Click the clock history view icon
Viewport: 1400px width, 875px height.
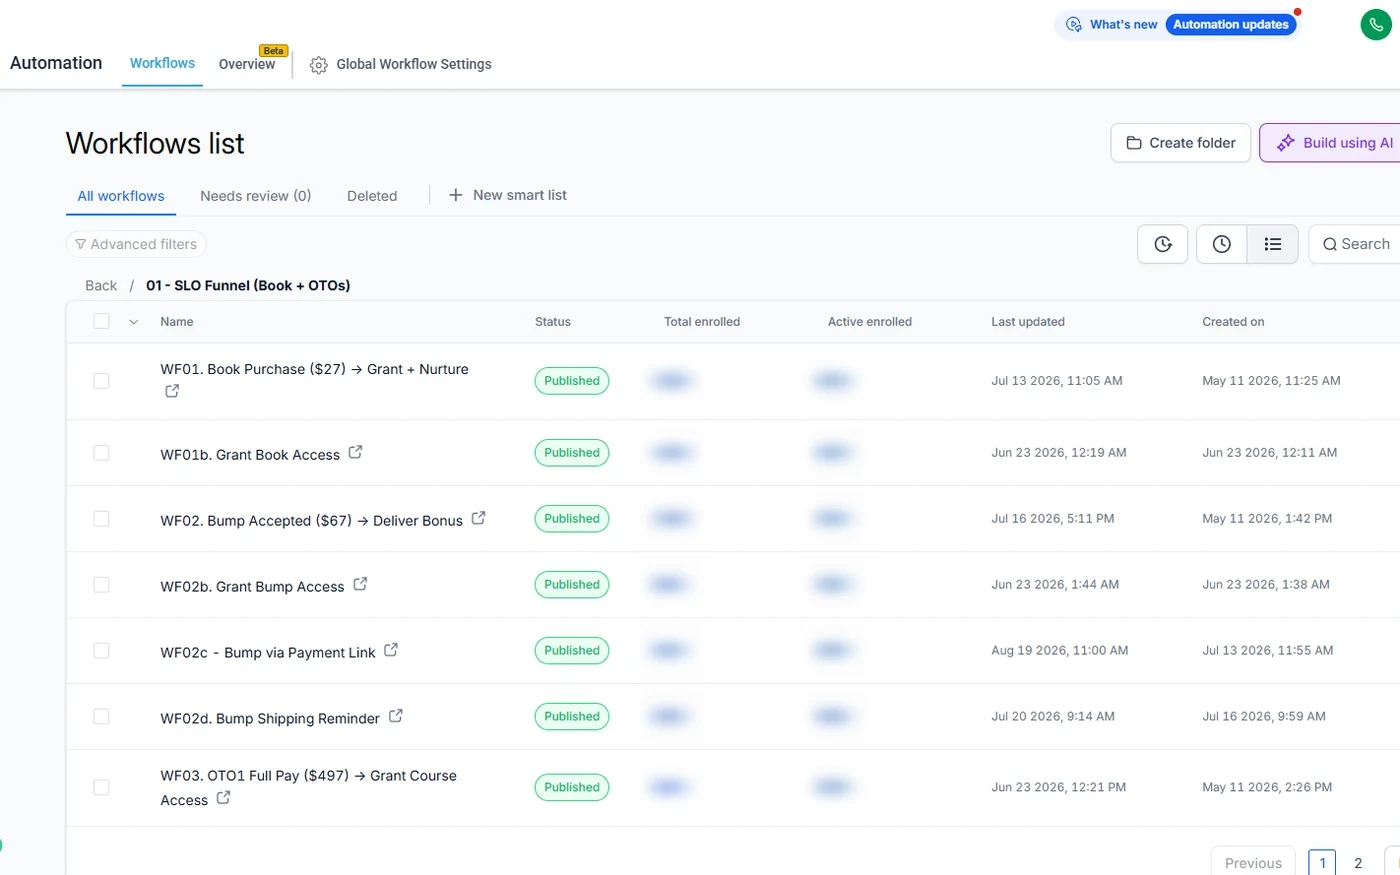point(1222,244)
